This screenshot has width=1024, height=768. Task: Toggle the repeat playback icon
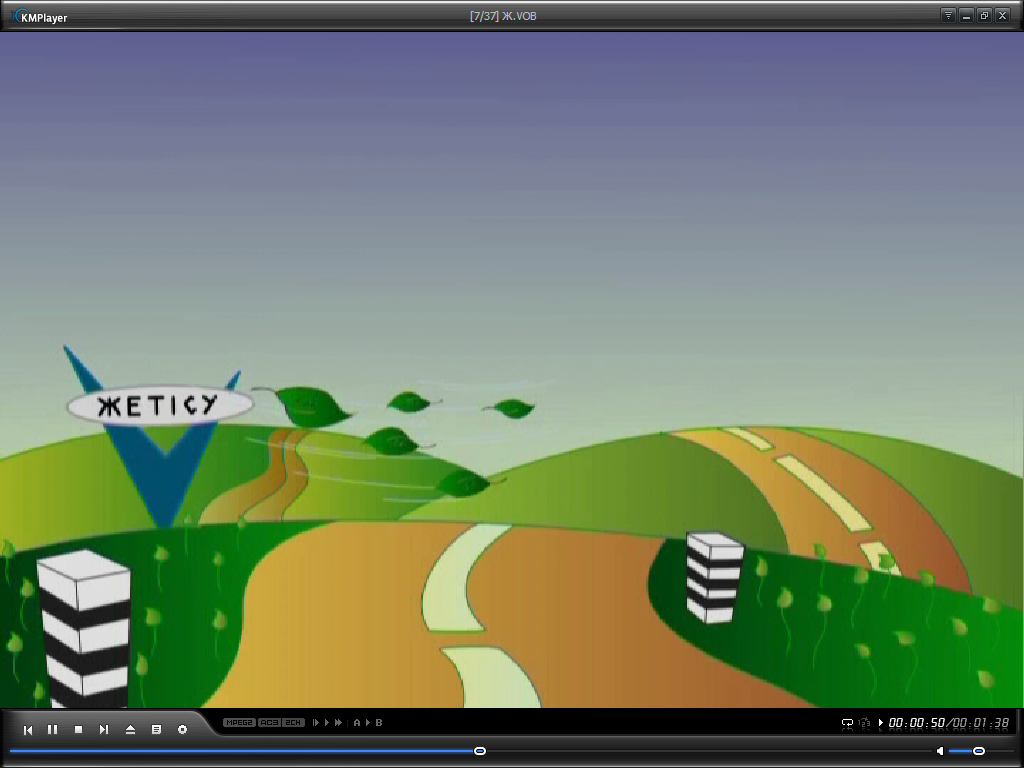[x=847, y=723]
